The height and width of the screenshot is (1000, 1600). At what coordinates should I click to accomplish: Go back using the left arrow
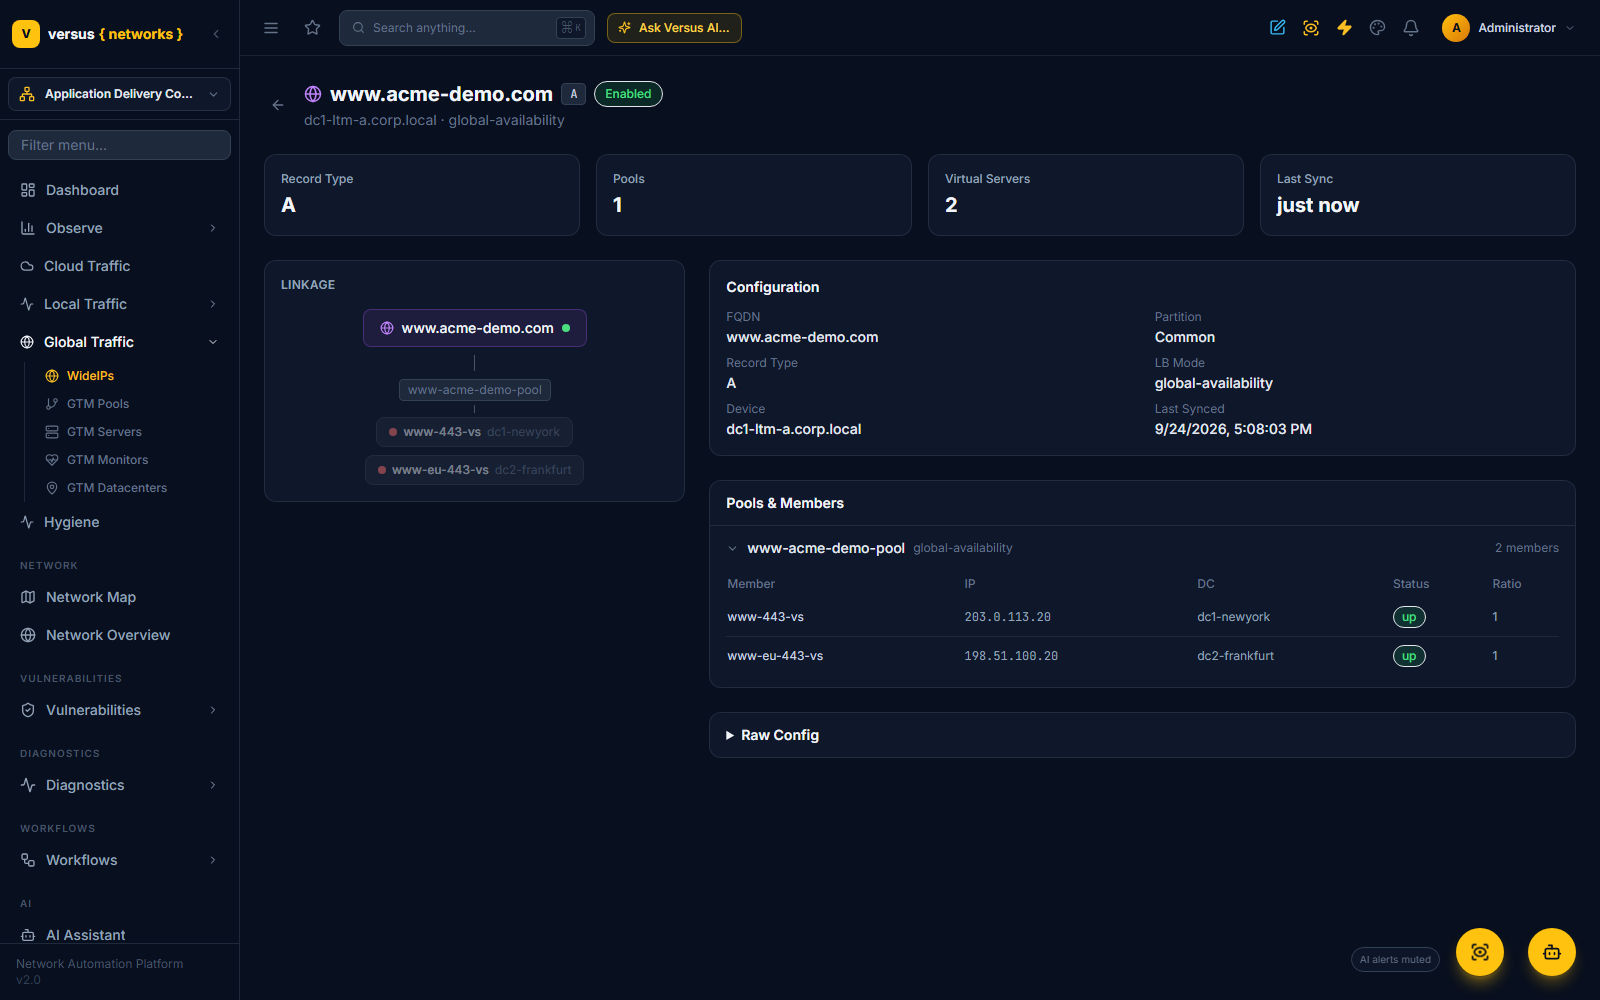pos(278,105)
